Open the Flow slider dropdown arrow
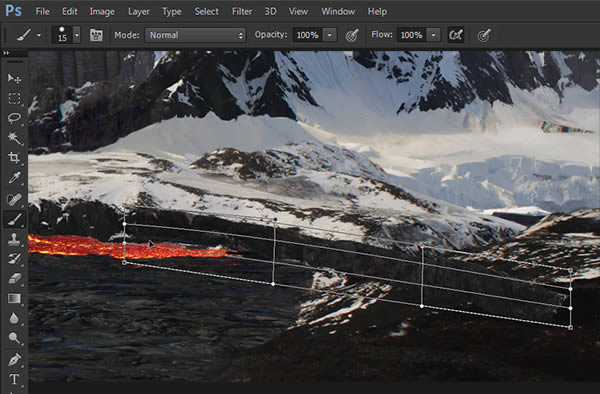Image resolution: width=600 pixels, height=394 pixels. pyautogui.click(x=434, y=35)
